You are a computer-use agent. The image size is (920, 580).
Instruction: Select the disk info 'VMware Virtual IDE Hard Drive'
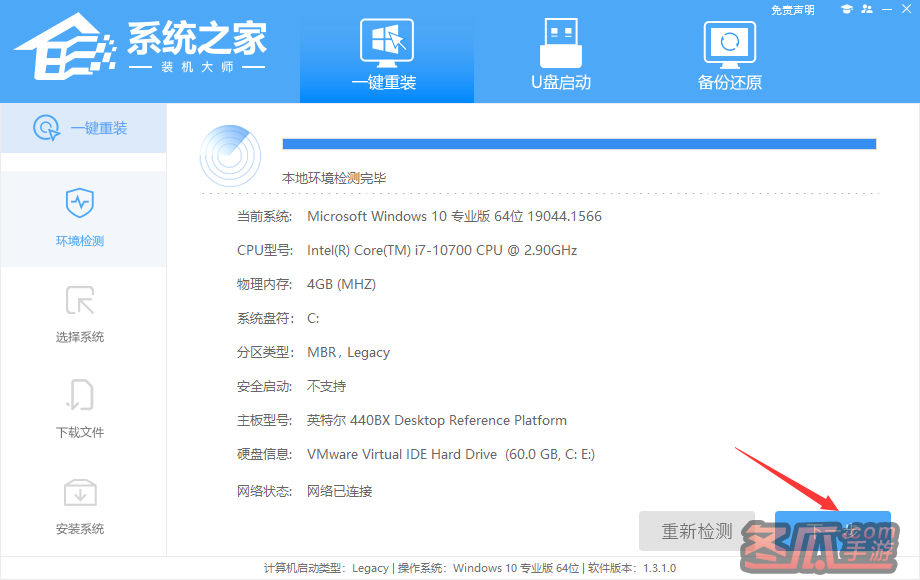(x=402, y=454)
